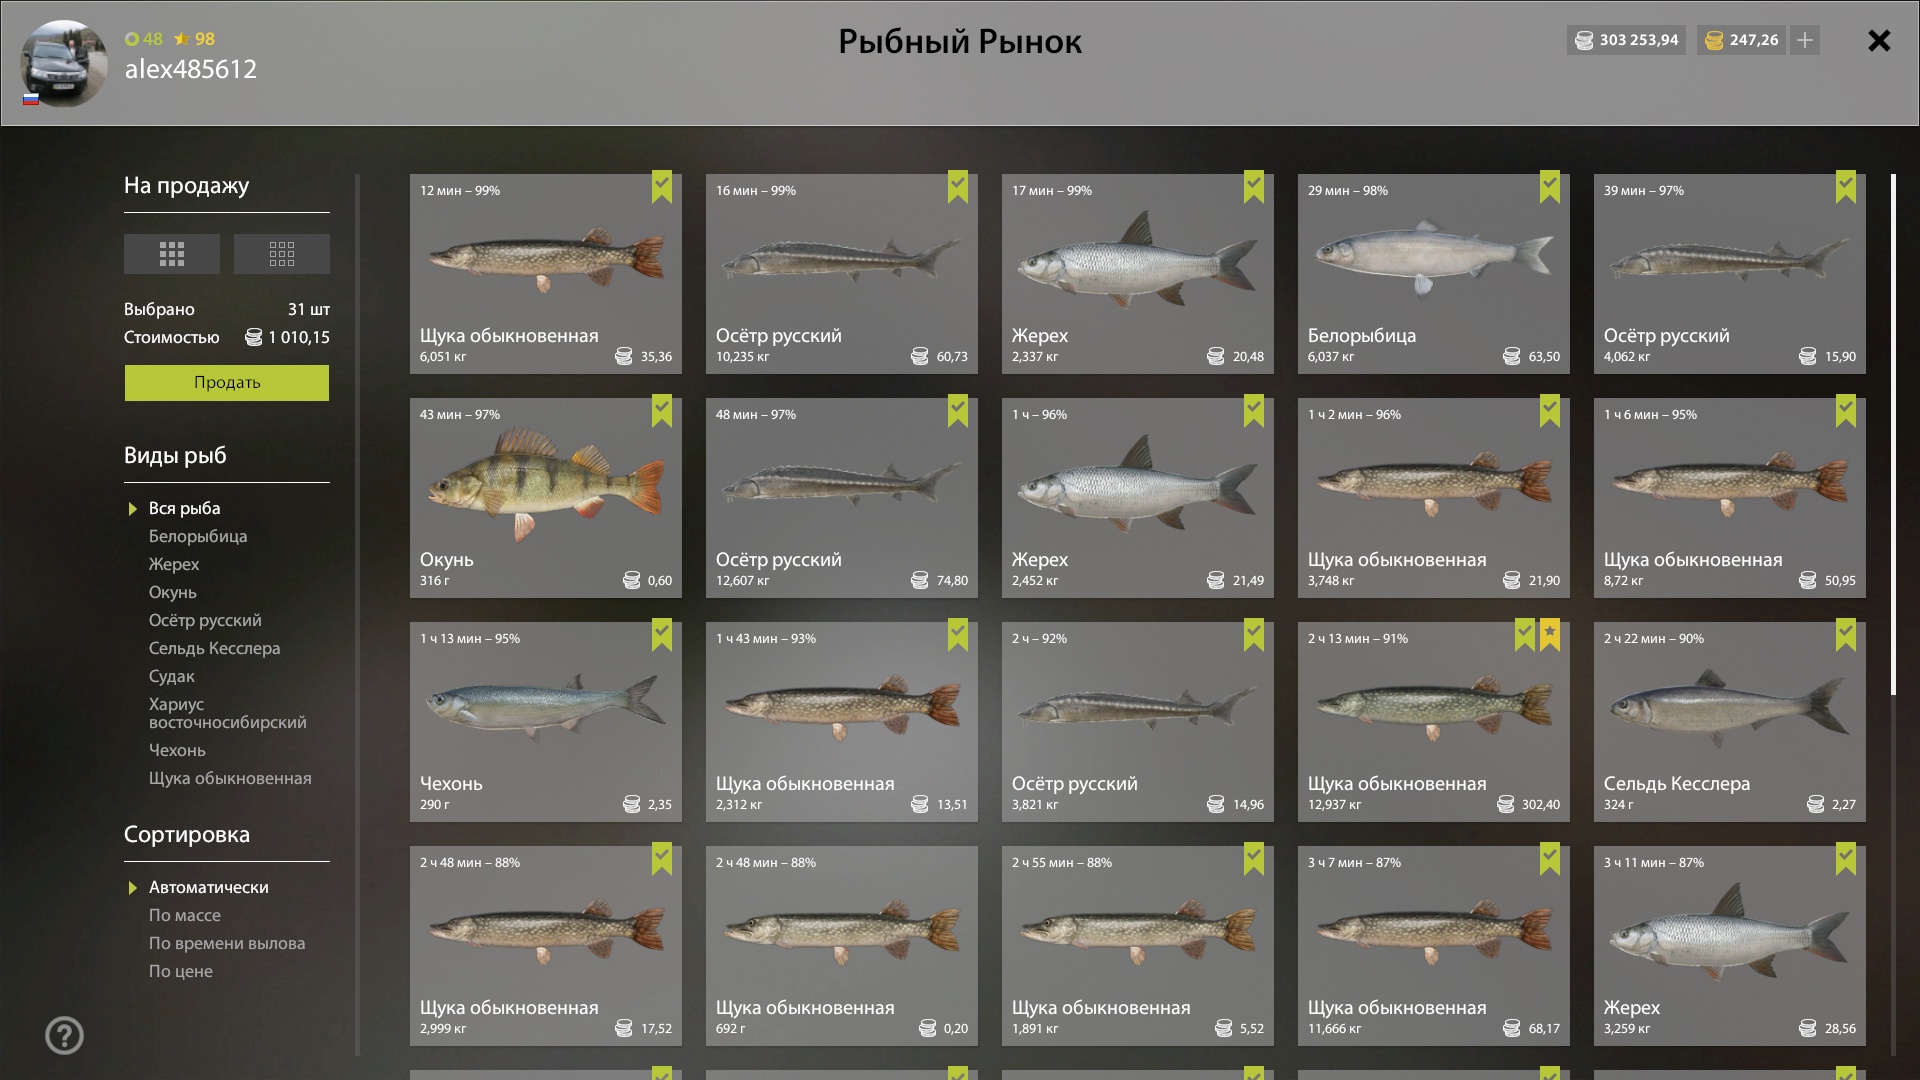Open the Жерех 3,259 кг fish card
This screenshot has width=1920, height=1080.
[x=1730, y=946]
